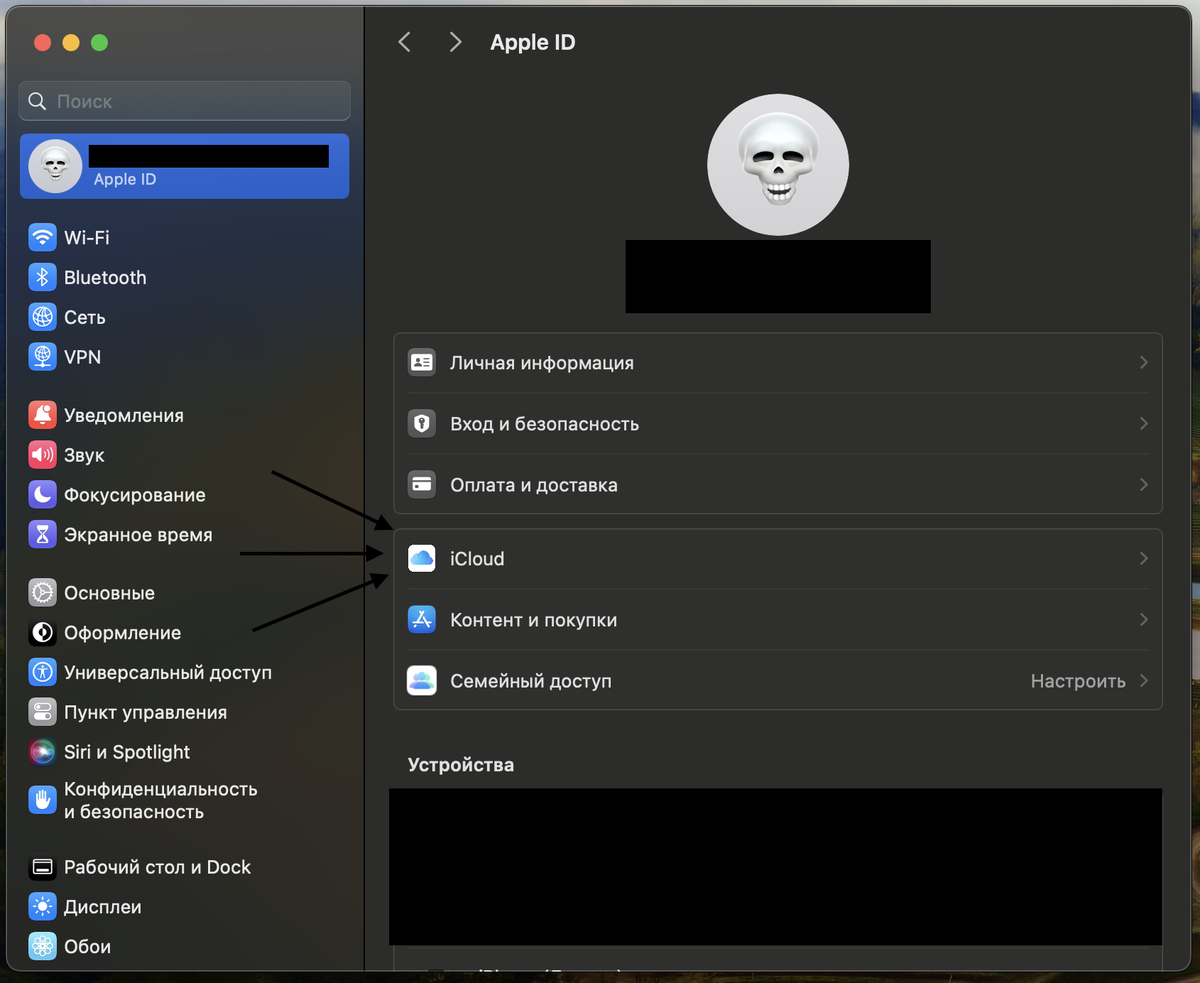The height and width of the screenshot is (983, 1200).
Task: Expand the Личная информация row chevron
Action: click(x=1146, y=363)
